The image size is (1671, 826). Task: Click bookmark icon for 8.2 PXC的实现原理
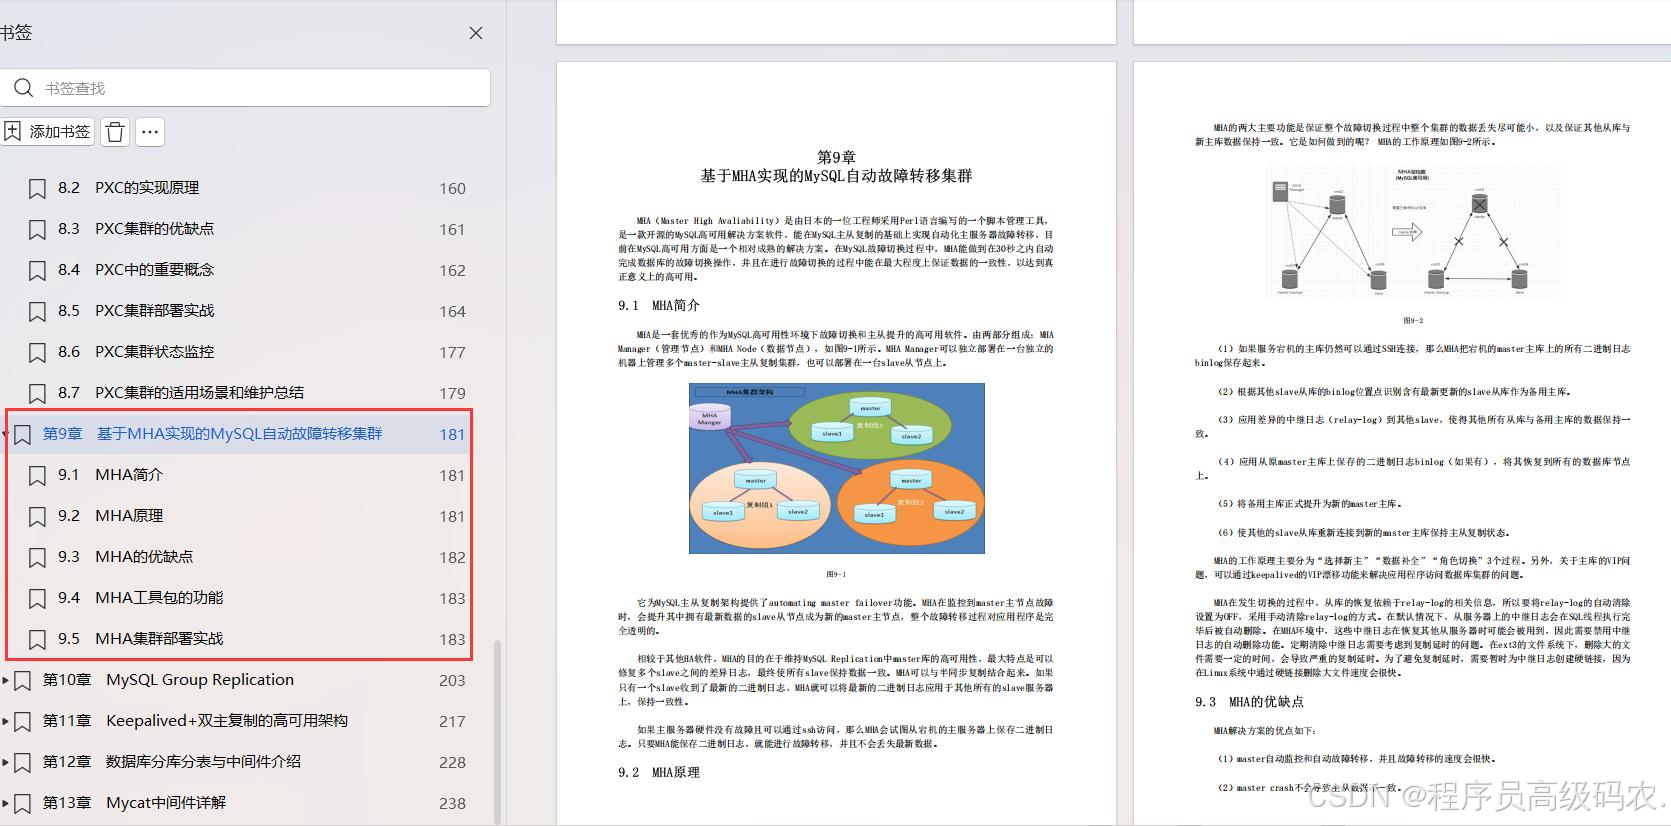point(37,188)
